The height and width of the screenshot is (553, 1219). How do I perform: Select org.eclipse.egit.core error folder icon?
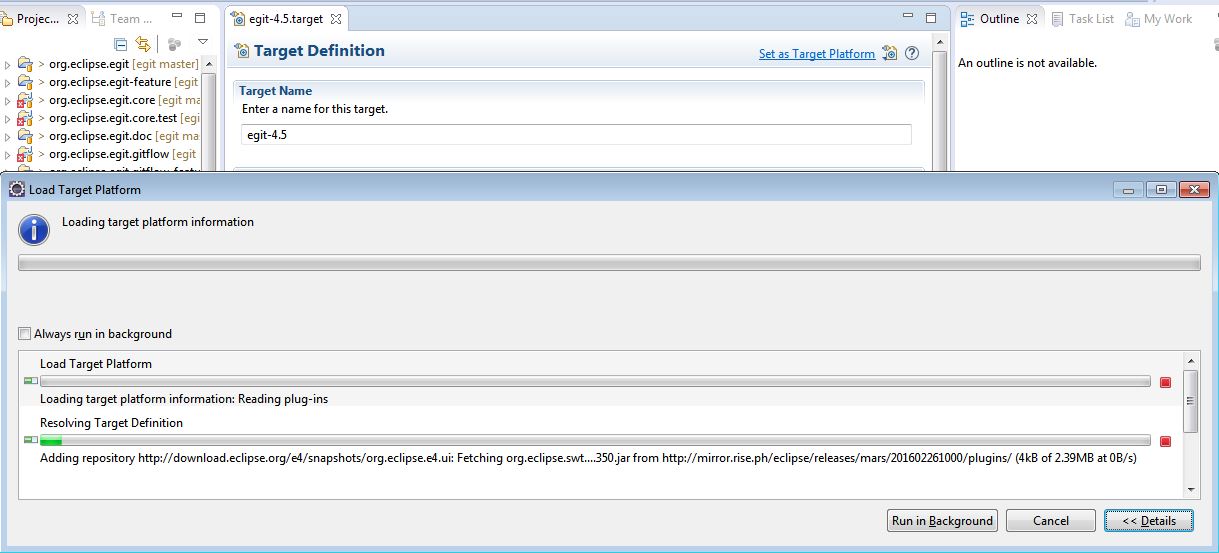click(25, 100)
